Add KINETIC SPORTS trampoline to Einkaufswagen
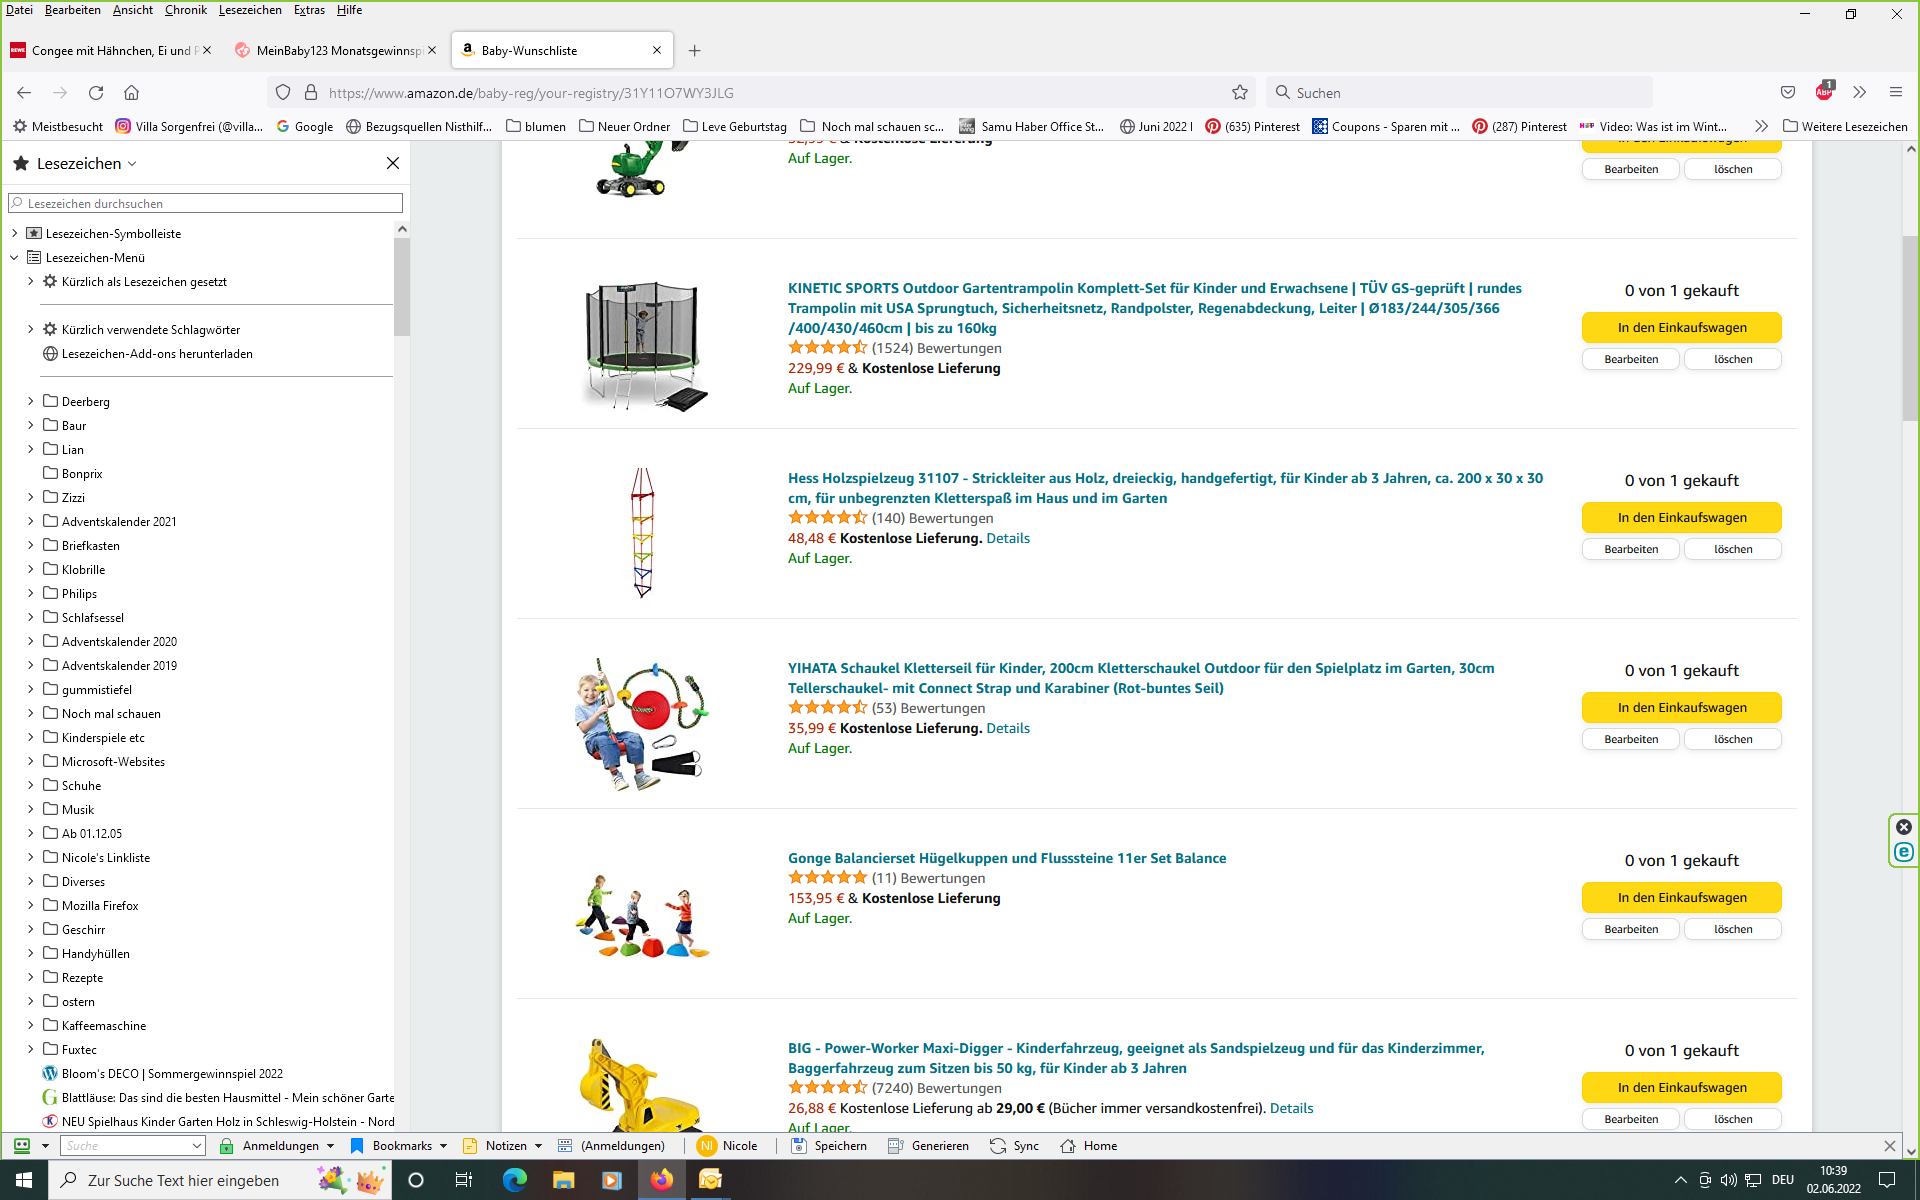 click(x=1682, y=328)
